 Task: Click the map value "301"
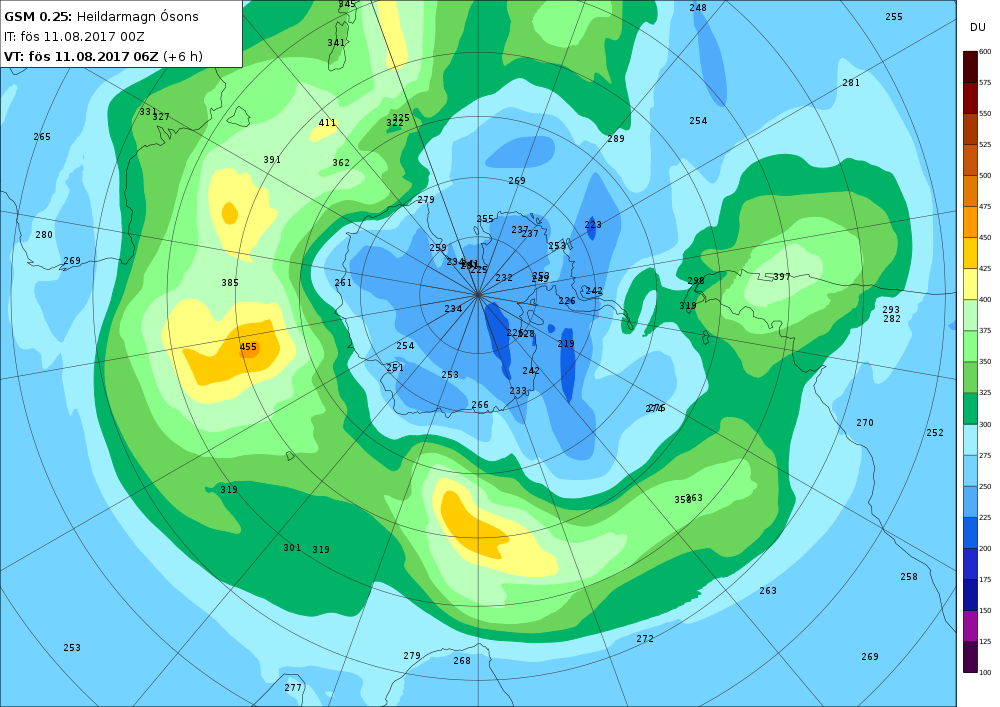[x=293, y=548]
